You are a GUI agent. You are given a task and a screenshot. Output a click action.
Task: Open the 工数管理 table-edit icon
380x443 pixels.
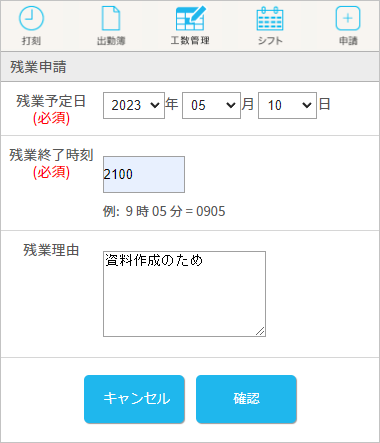tap(191, 18)
